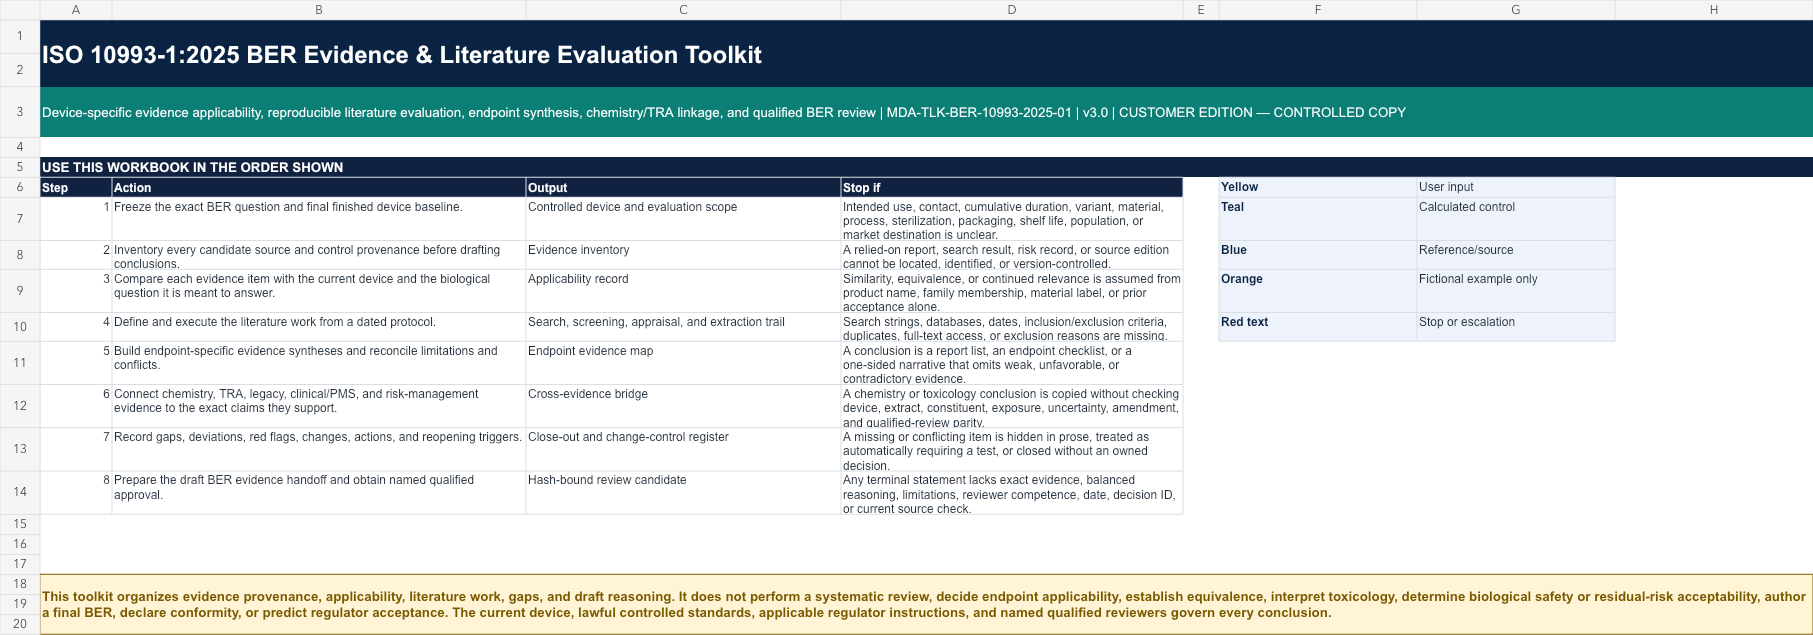Click the 'Blue' legend cell

click(x=1318, y=255)
